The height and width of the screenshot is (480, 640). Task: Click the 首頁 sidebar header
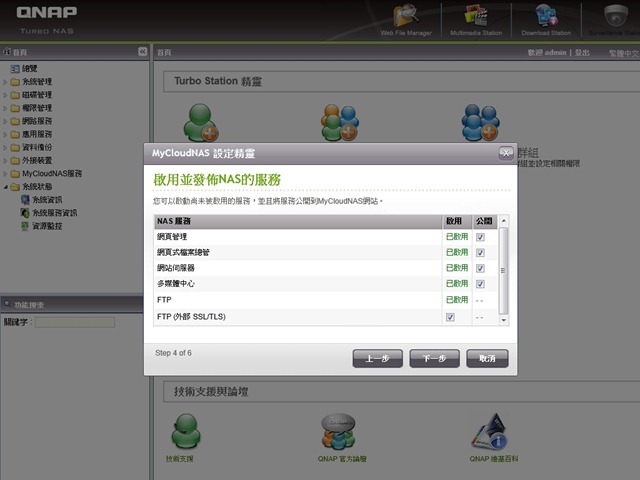coord(19,52)
